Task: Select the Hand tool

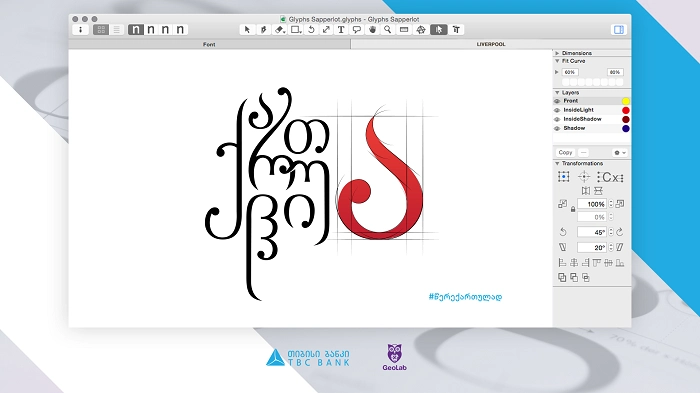Action: click(372, 30)
